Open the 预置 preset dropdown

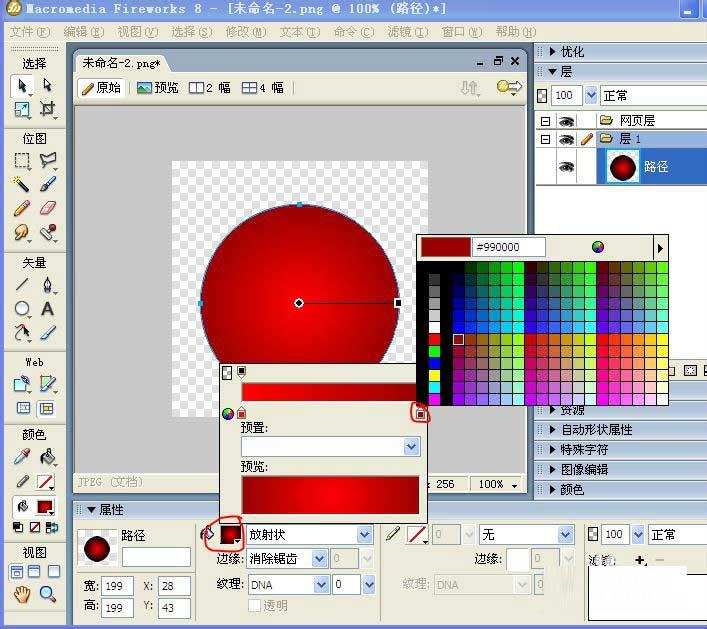[411, 447]
